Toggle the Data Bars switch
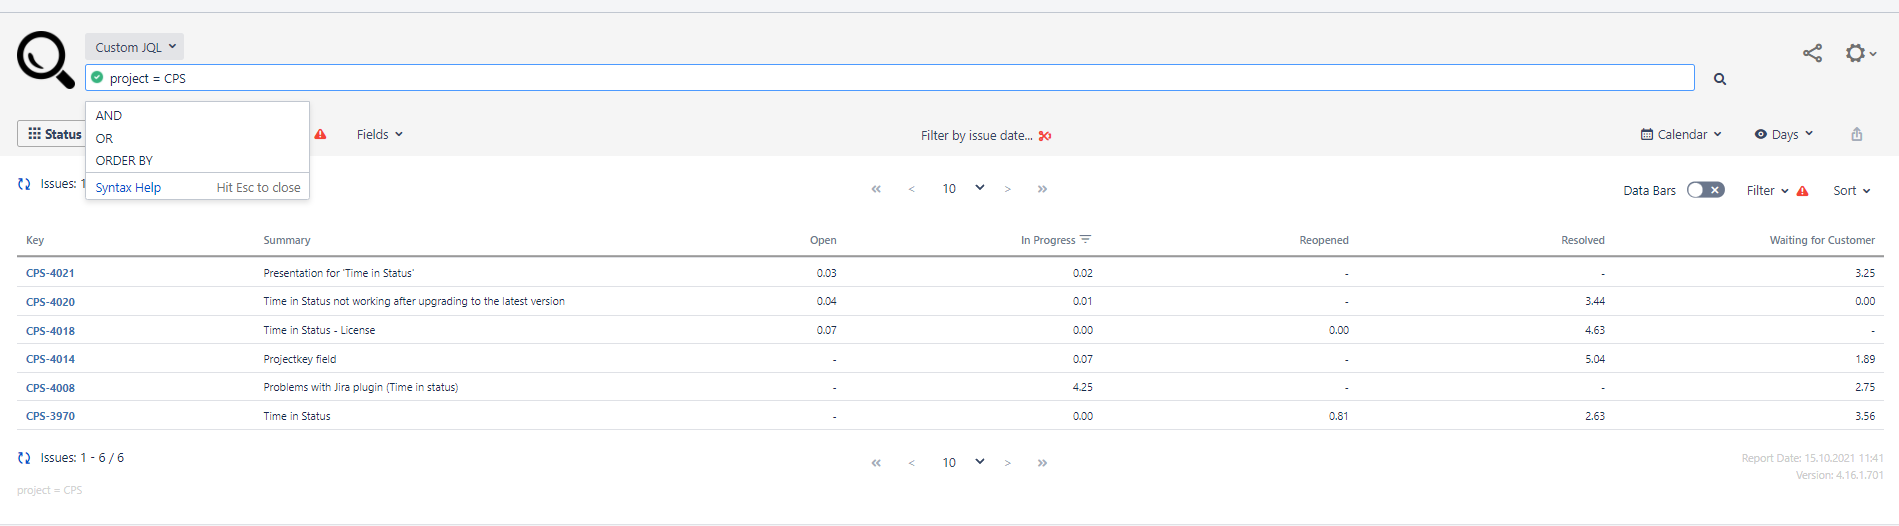This screenshot has width=1899, height=526. point(1705,190)
